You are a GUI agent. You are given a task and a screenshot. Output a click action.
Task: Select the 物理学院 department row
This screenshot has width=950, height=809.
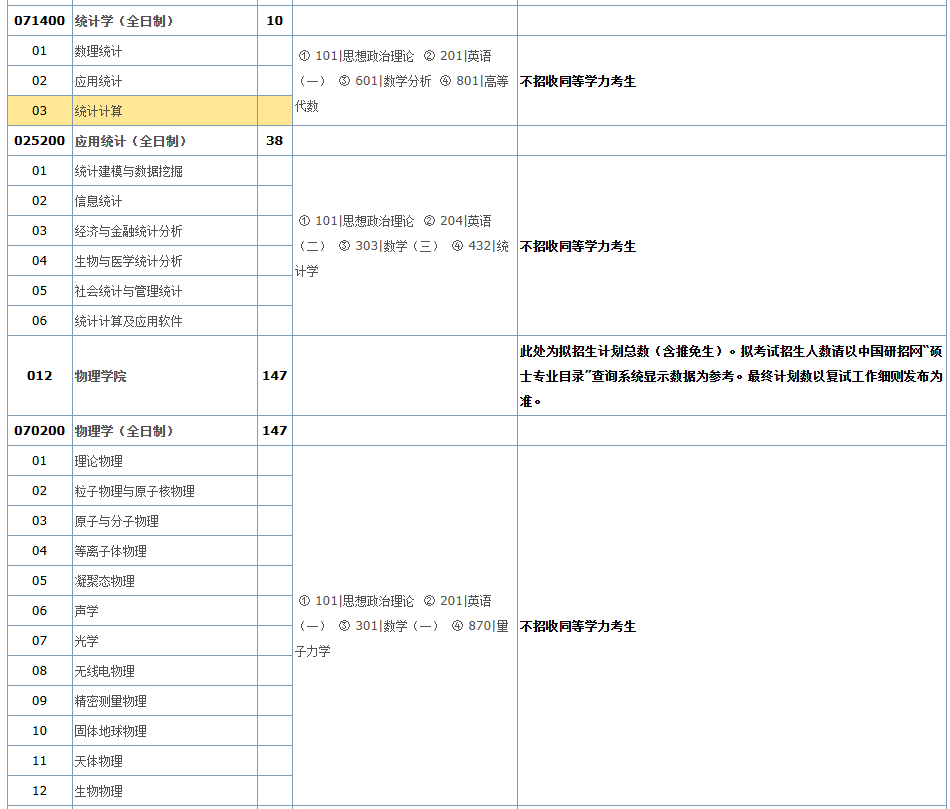[100, 376]
